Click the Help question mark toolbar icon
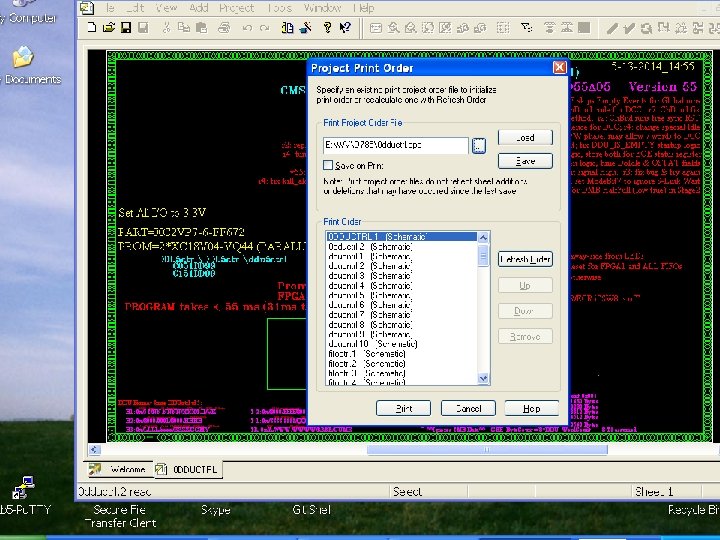This screenshot has height=540, width=720. (327, 28)
